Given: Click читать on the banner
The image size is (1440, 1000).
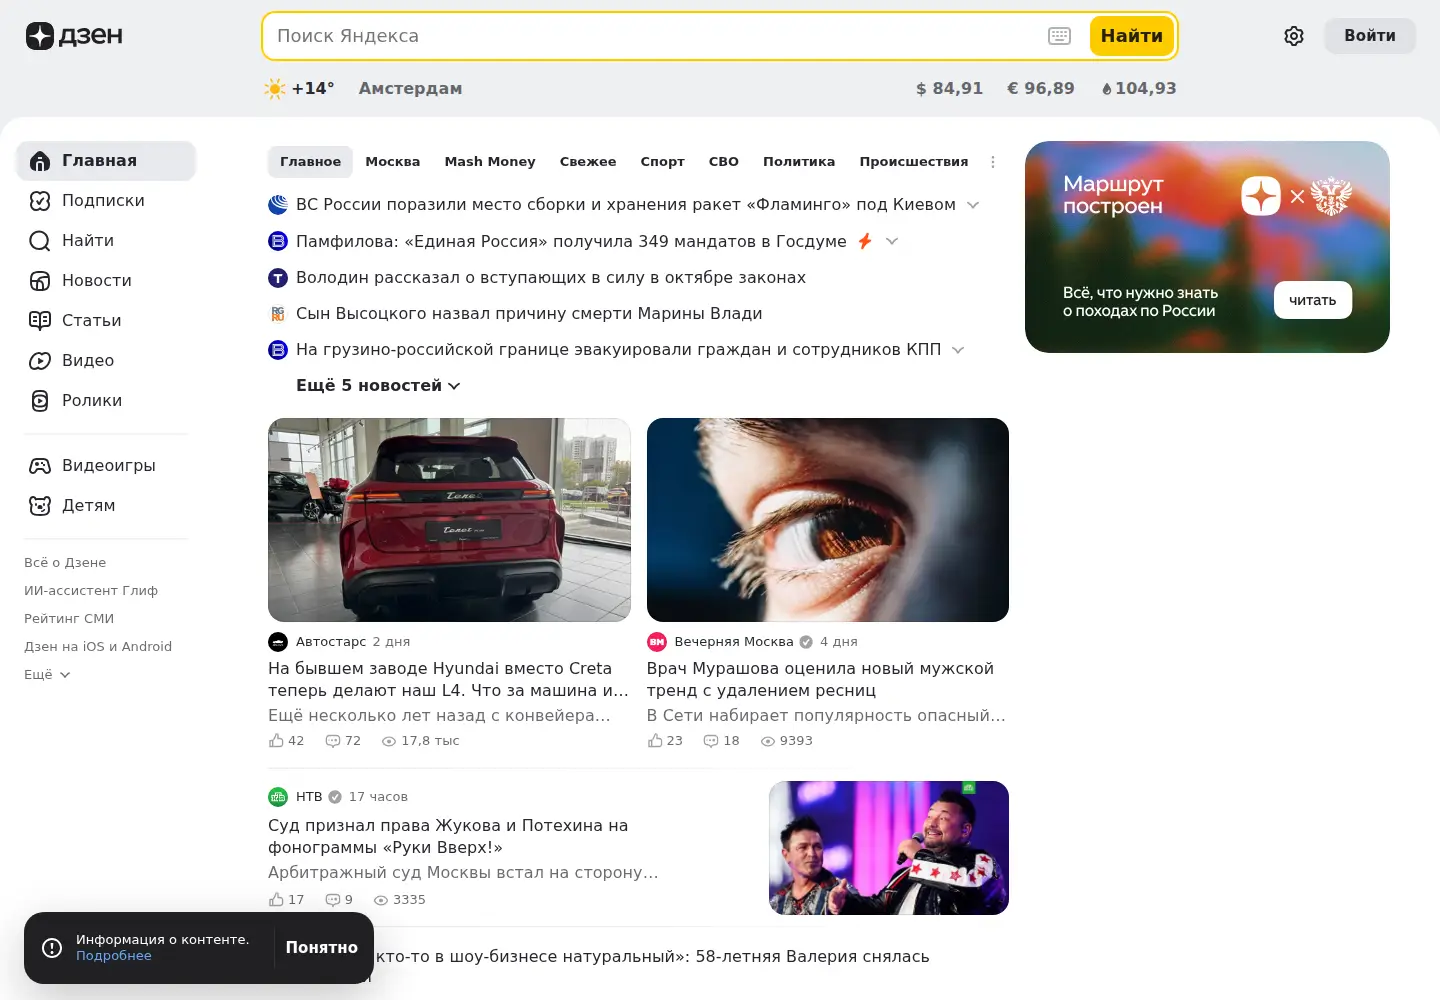Looking at the screenshot, I should (1313, 300).
